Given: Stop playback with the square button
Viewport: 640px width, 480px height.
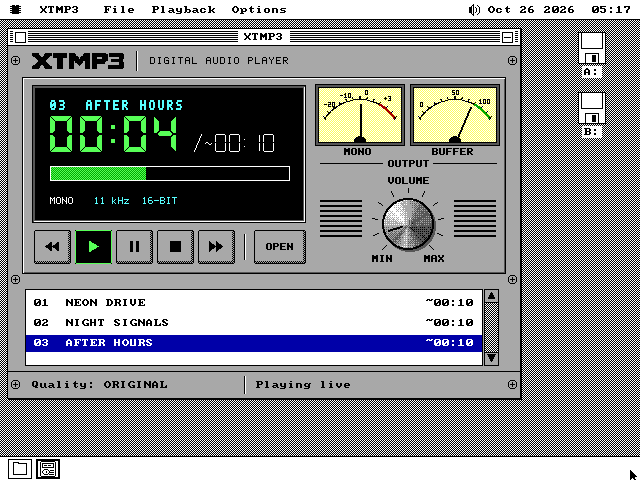Looking at the screenshot, I should click(175, 247).
